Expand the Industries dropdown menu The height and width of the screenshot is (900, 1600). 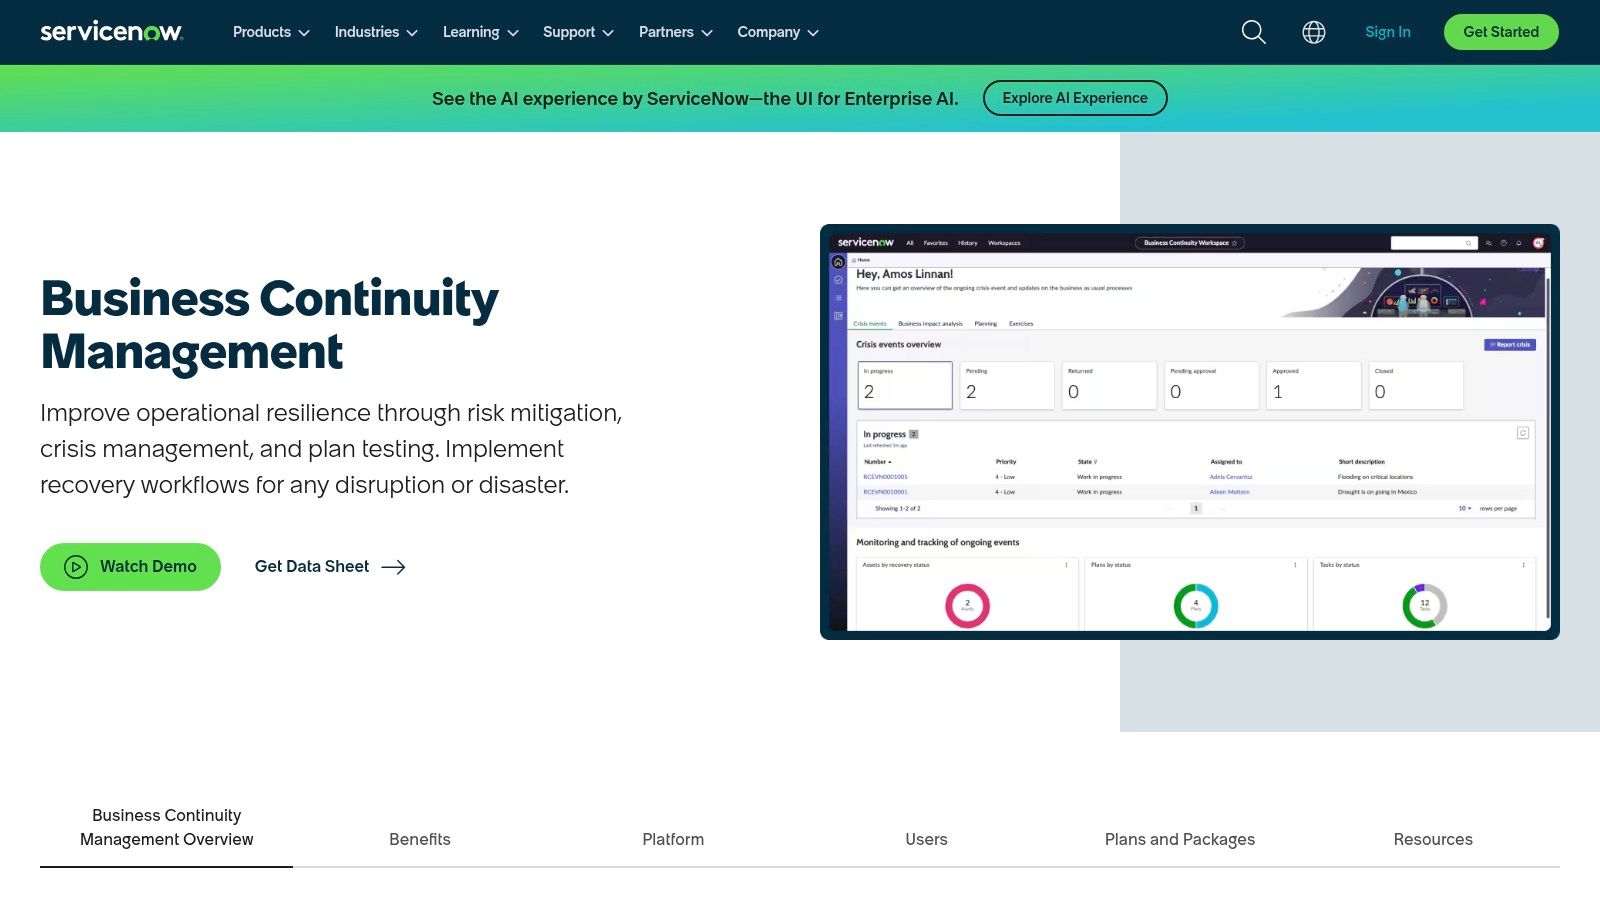click(376, 32)
